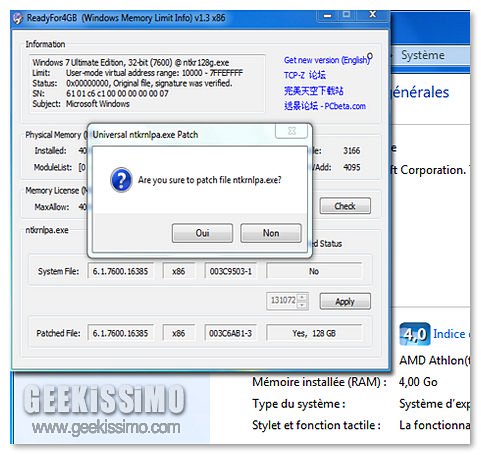Decline the patch with Non button
The height and width of the screenshot is (455, 481).
[x=271, y=233]
